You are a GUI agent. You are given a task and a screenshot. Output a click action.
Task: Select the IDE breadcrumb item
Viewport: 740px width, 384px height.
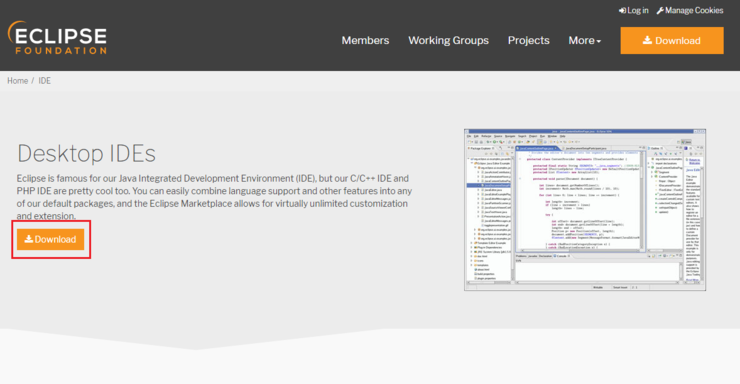pyautogui.click(x=44, y=81)
